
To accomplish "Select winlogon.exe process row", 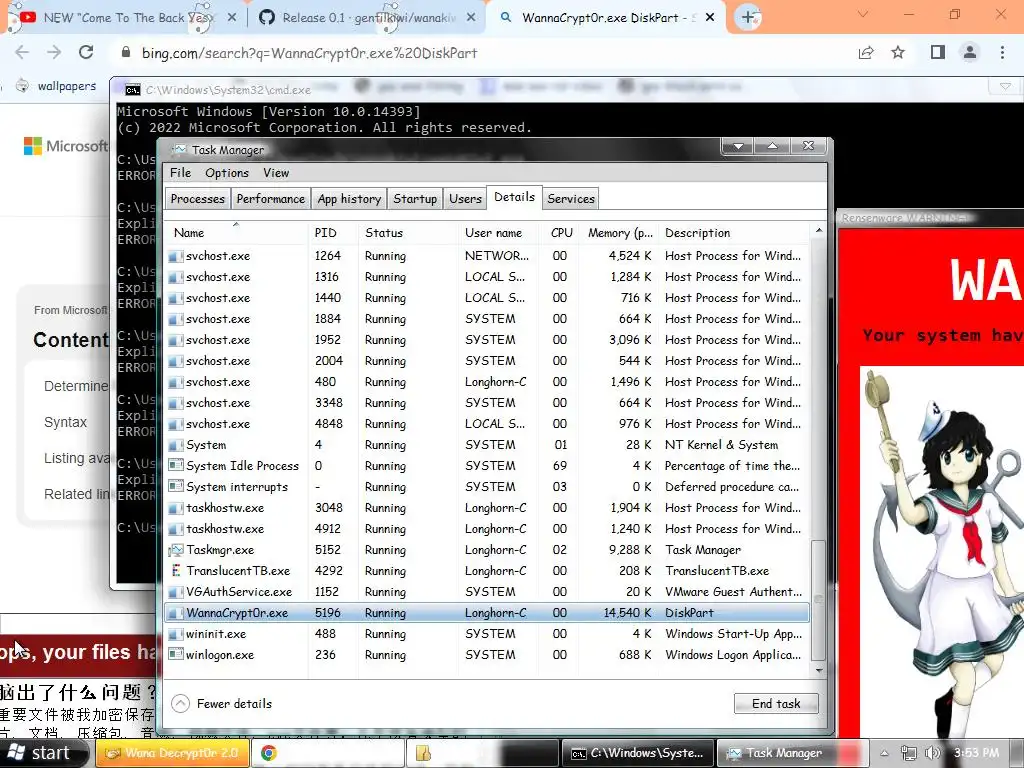I will point(487,654).
